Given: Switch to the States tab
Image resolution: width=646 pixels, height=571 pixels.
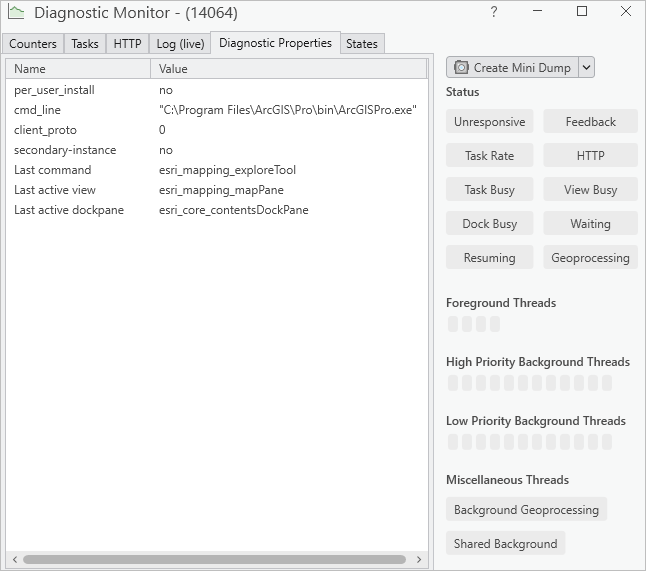Looking at the screenshot, I should tap(362, 44).
